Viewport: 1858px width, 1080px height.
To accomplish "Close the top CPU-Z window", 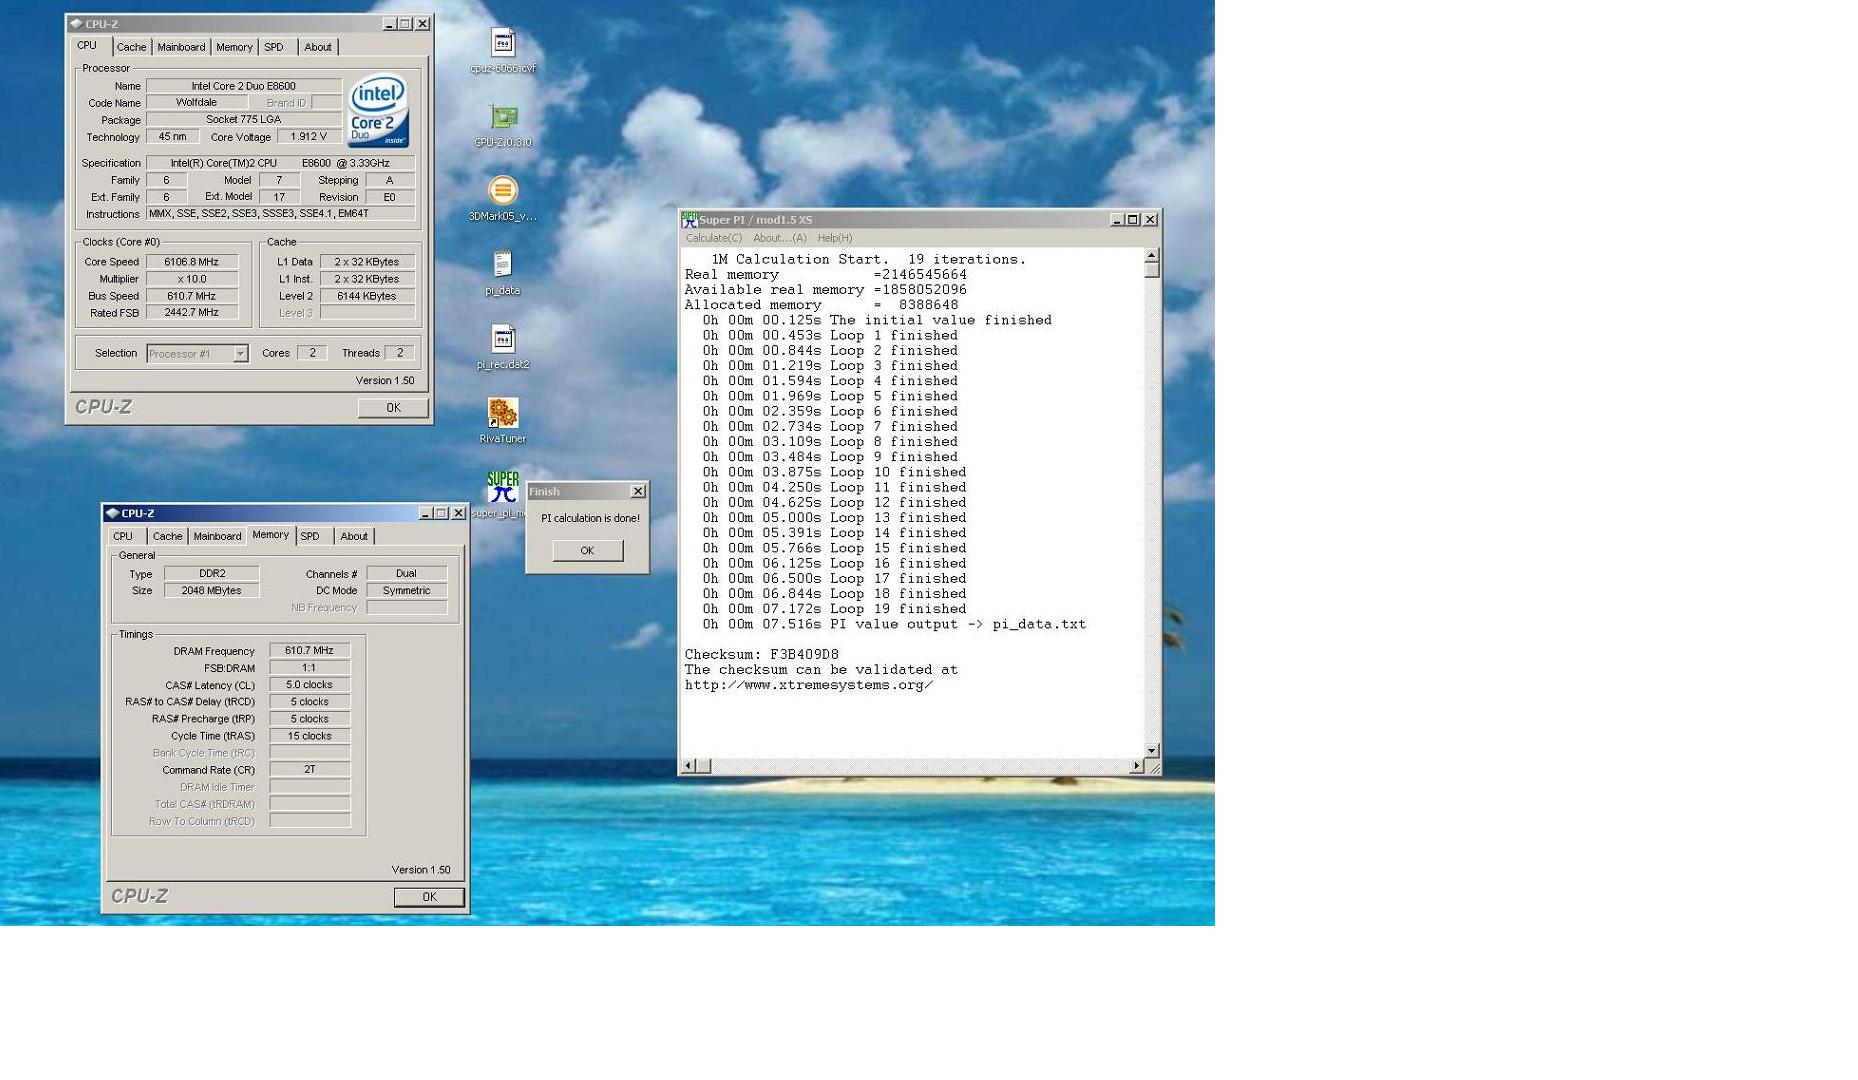I will pos(422,23).
